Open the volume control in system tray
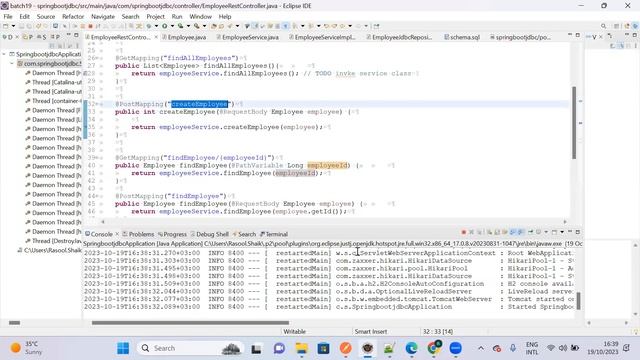 pyautogui.click(x=563, y=348)
